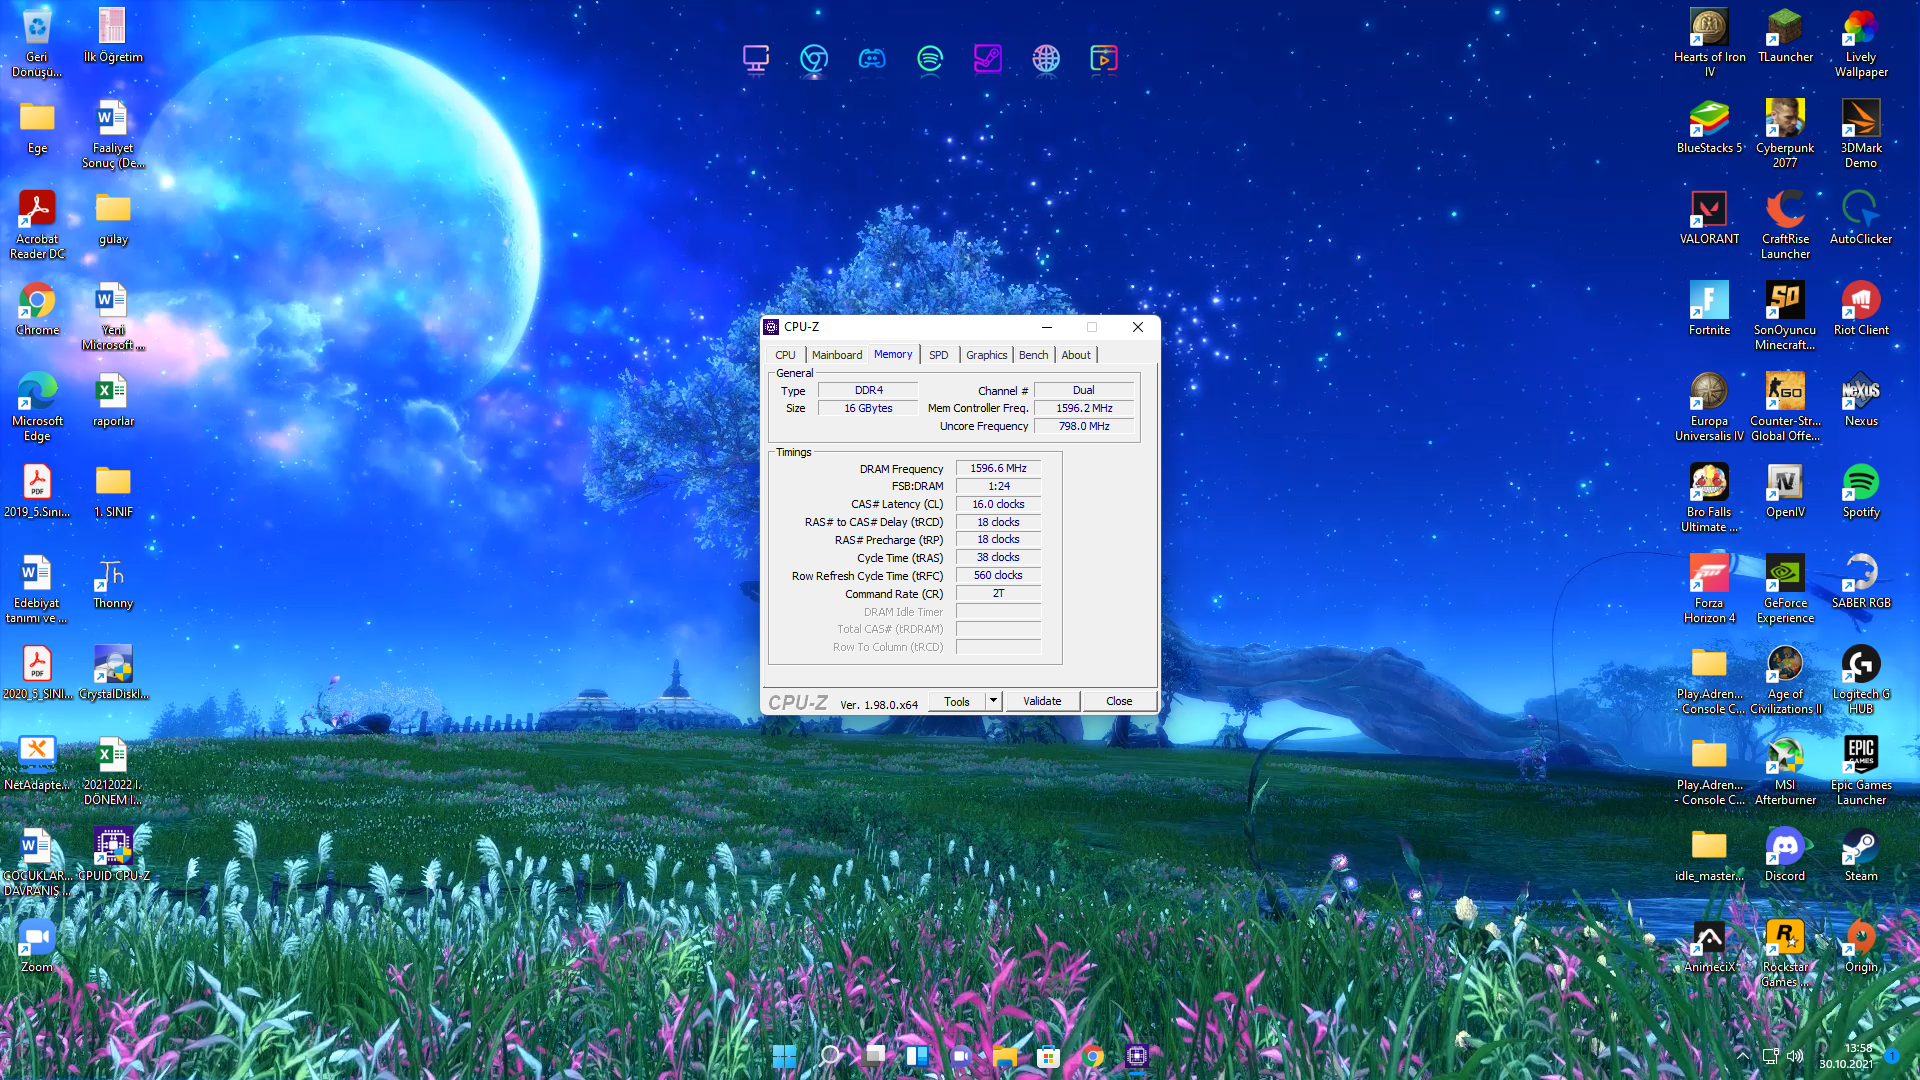This screenshot has height=1080, width=1920.
Task: Launch MSI Afterburner from the desktop
Action: coord(1784,757)
